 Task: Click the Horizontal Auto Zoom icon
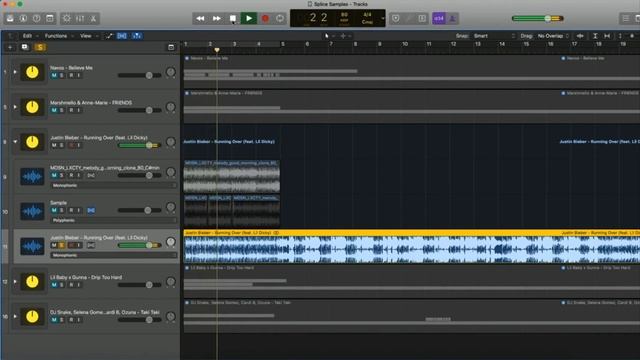[x=607, y=36]
